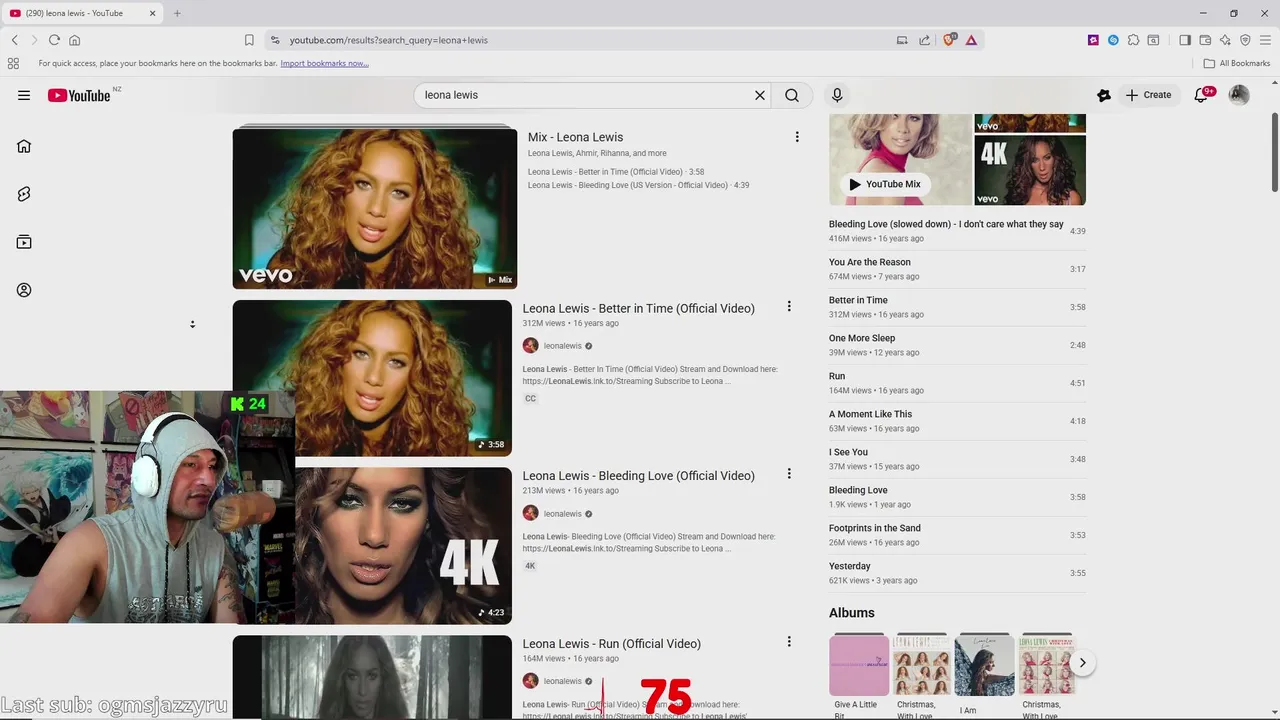The image size is (1280, 720).
Task: Open Mix - Leona Lewis title
Action: (x=575, y=137)
